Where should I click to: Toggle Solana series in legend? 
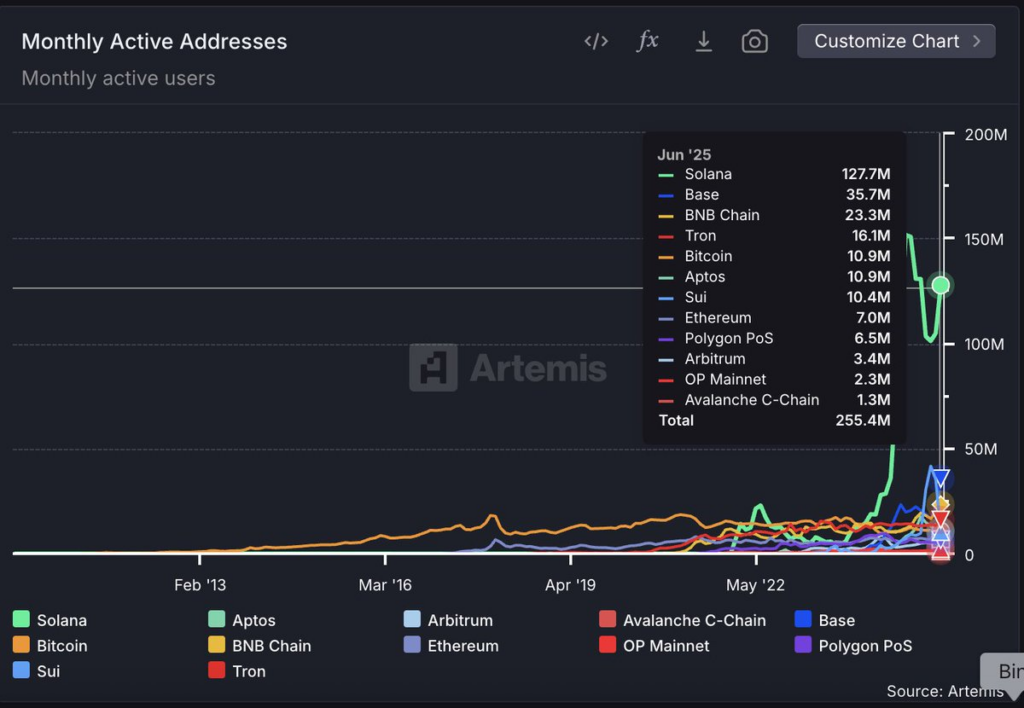pyautogui.click(x=50, y=620)
